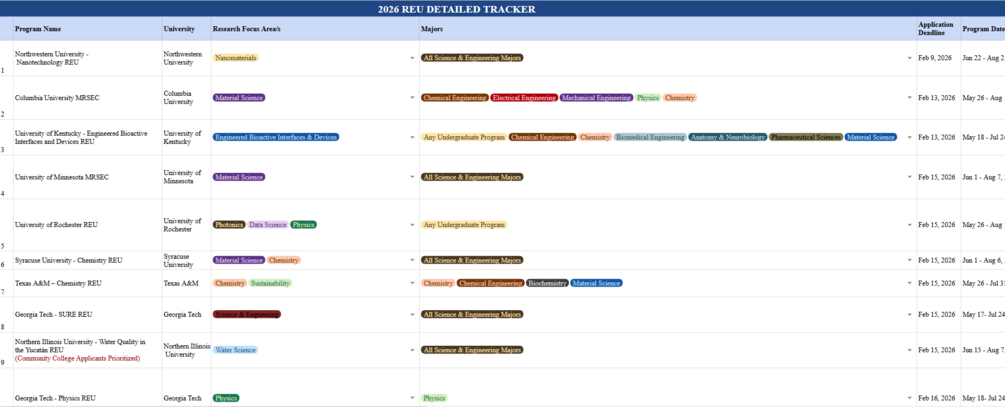Select the University of Minnesota MRSEC program cell
Viewport: 1005px width, 407px height.
[87, 177]
